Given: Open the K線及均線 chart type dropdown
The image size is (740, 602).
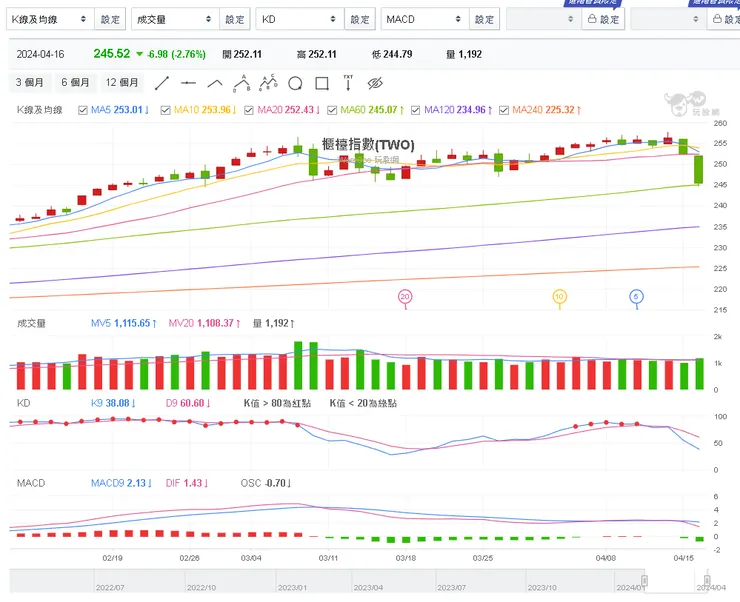Looking at the screenshot, I should (50, 19).
